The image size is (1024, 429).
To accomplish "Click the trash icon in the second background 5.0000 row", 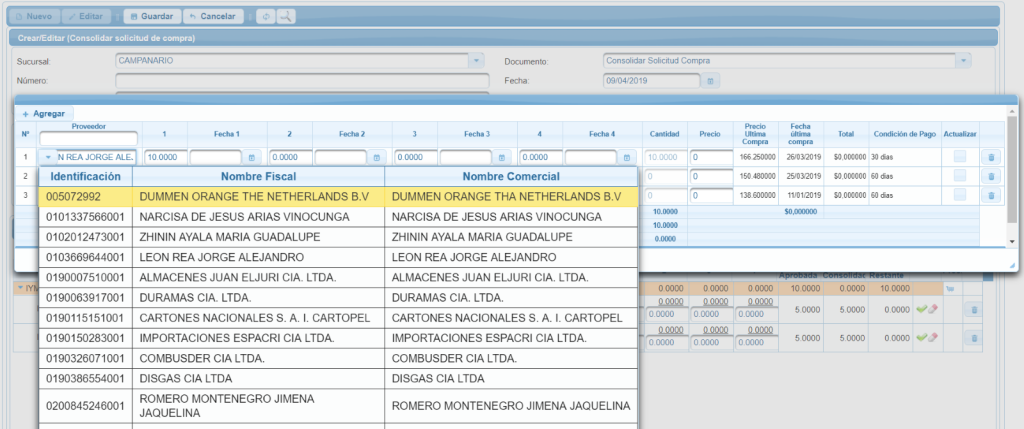I will coord(973,338).
